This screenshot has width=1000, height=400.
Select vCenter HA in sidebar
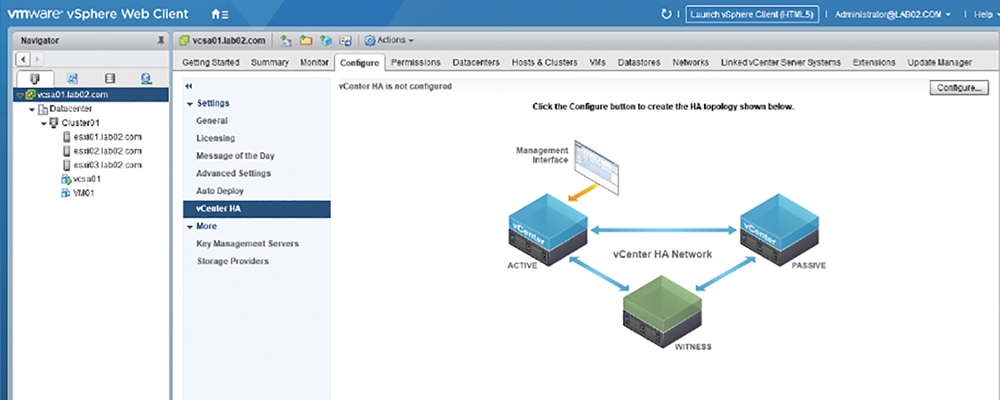[256, 209]
